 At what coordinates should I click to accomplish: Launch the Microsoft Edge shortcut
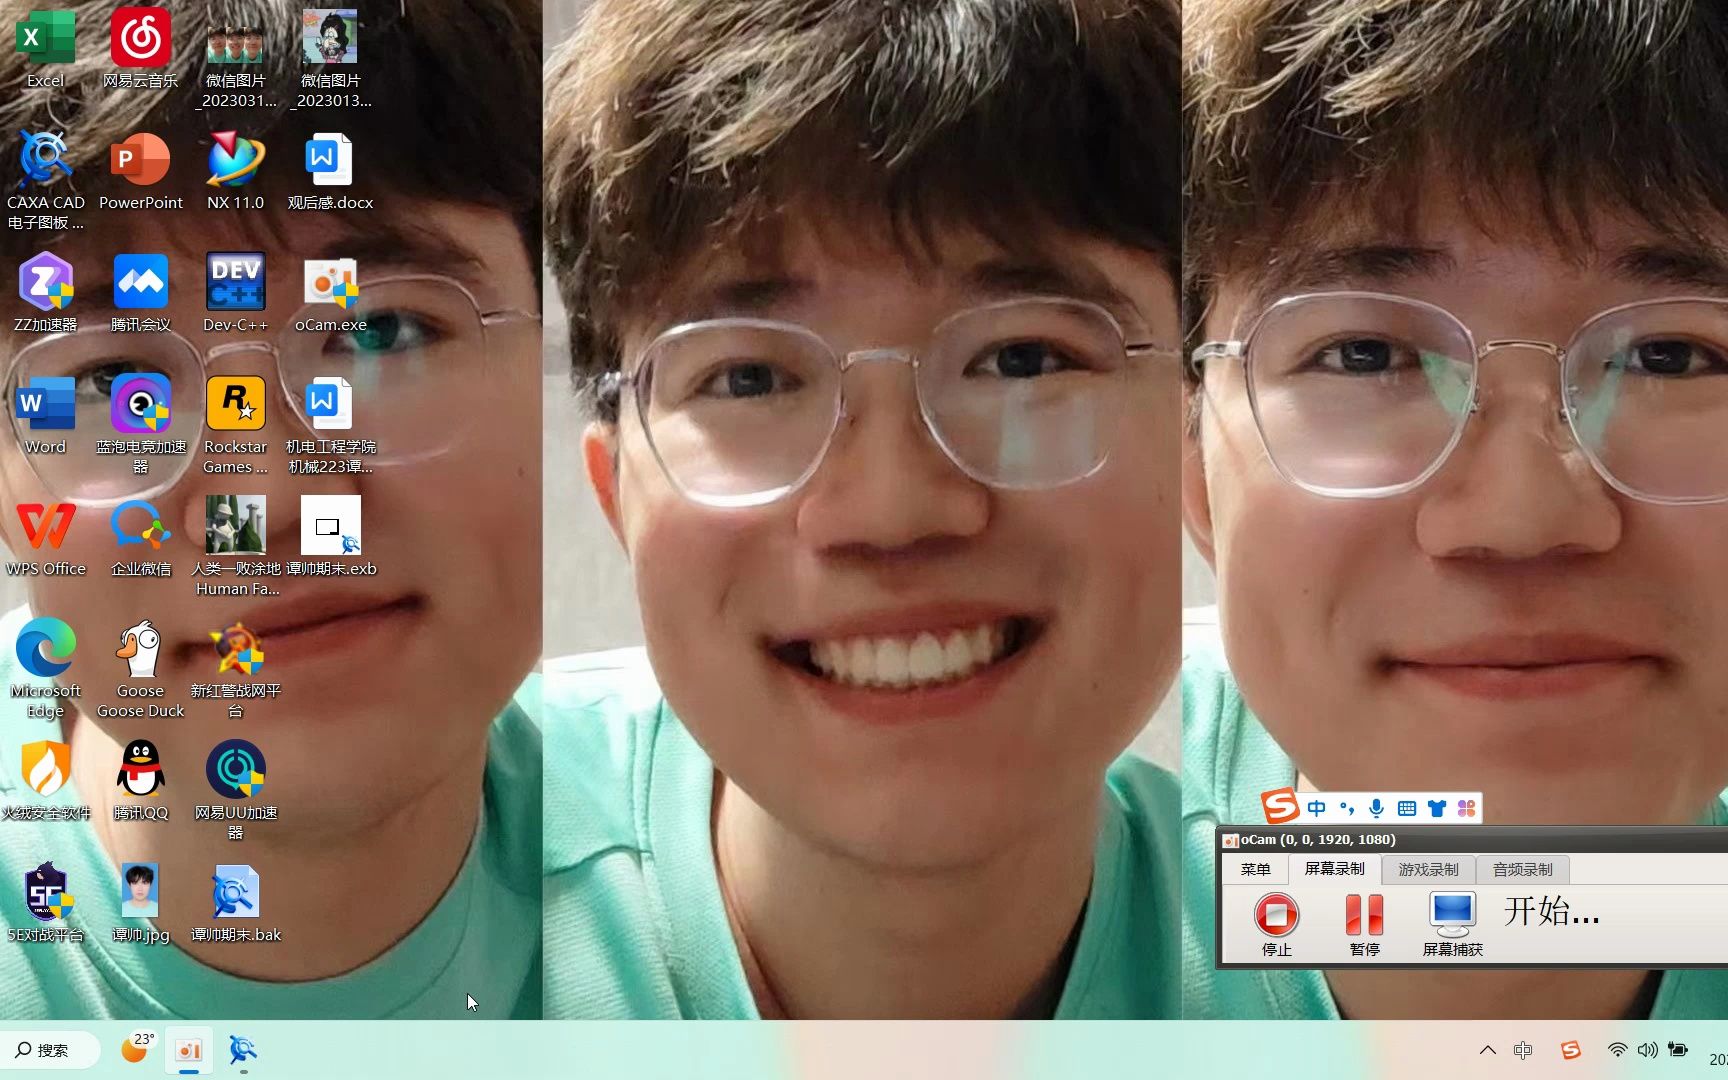click(45, 669)
